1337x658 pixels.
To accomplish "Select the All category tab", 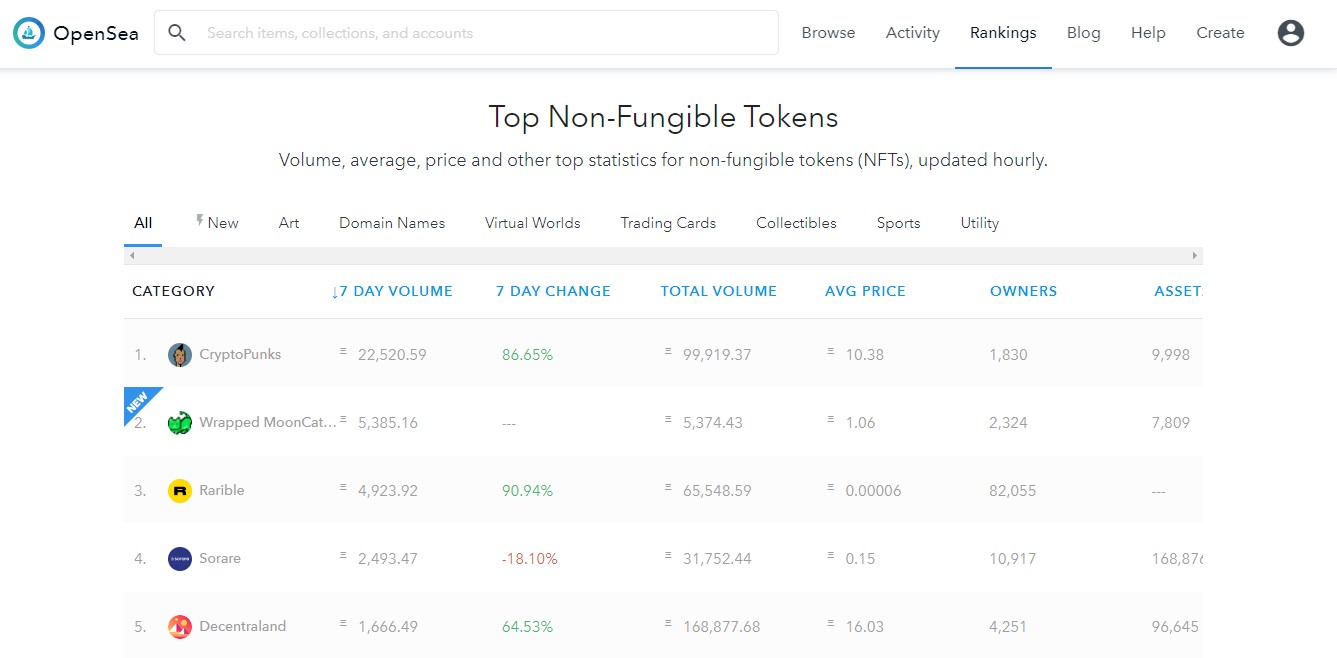I will click(143, 223).
